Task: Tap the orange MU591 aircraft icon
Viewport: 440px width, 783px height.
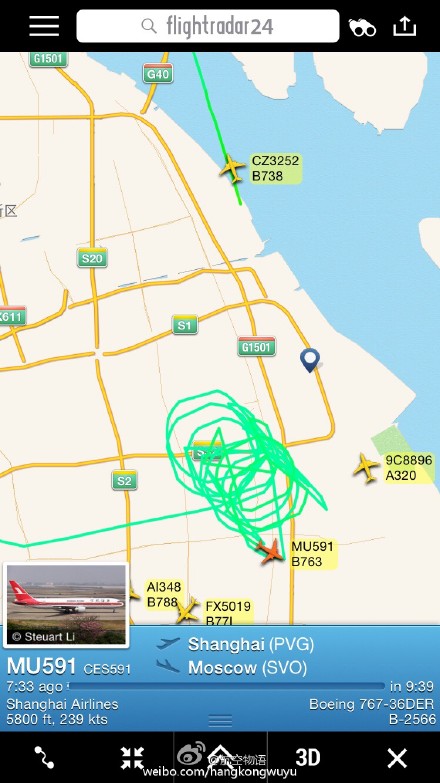Action: [270, 551]
